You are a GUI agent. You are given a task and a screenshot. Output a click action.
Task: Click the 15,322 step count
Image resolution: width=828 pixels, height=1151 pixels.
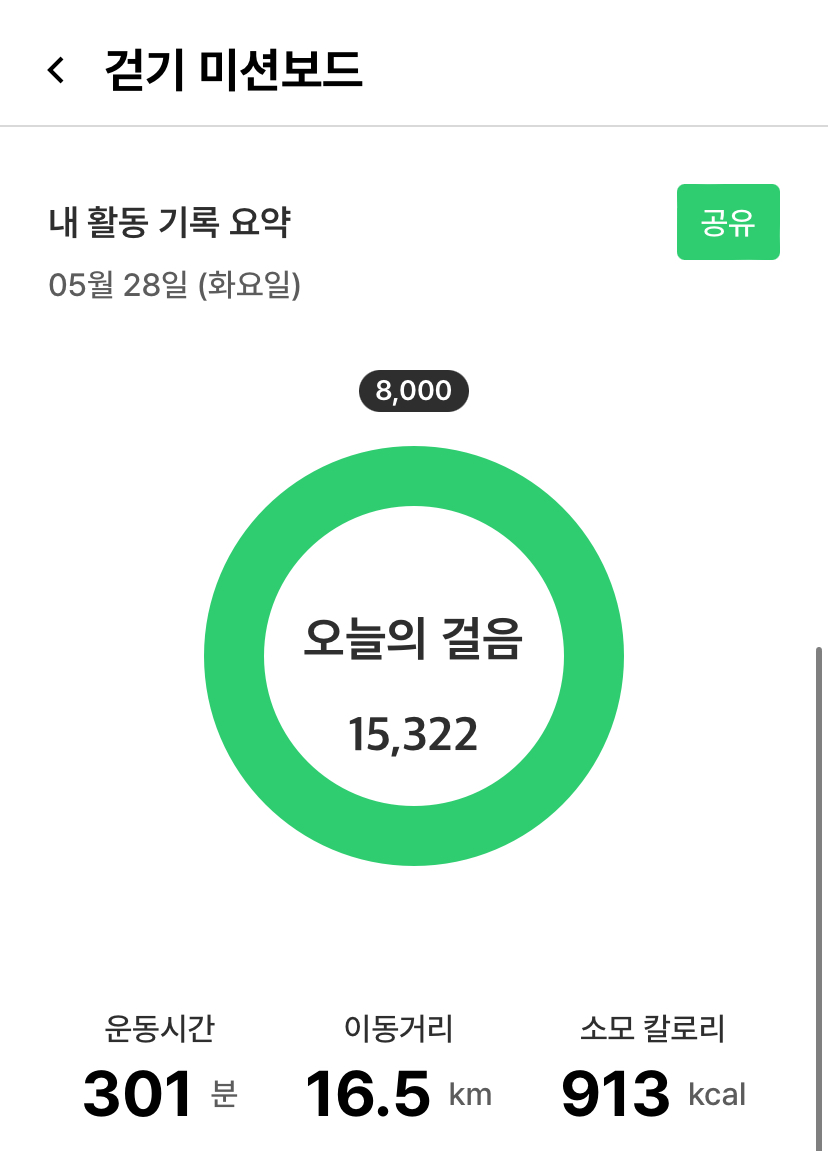pos(413,734)
